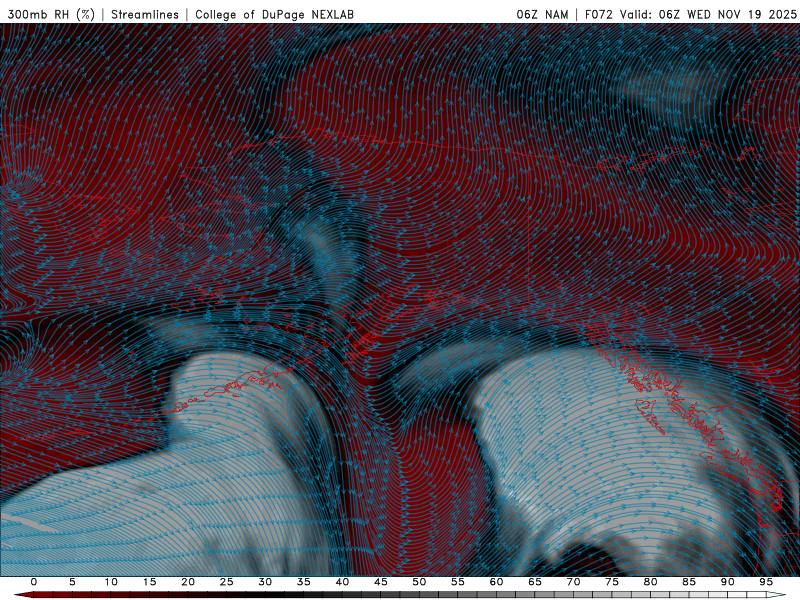Click the 'F072' forecast hour text

pos(599,14)
